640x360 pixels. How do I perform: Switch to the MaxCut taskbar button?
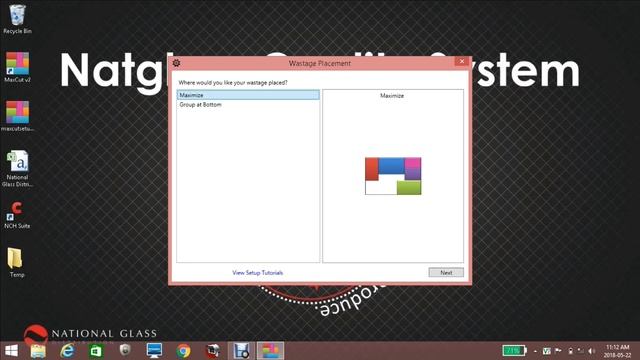pos(270,351)
